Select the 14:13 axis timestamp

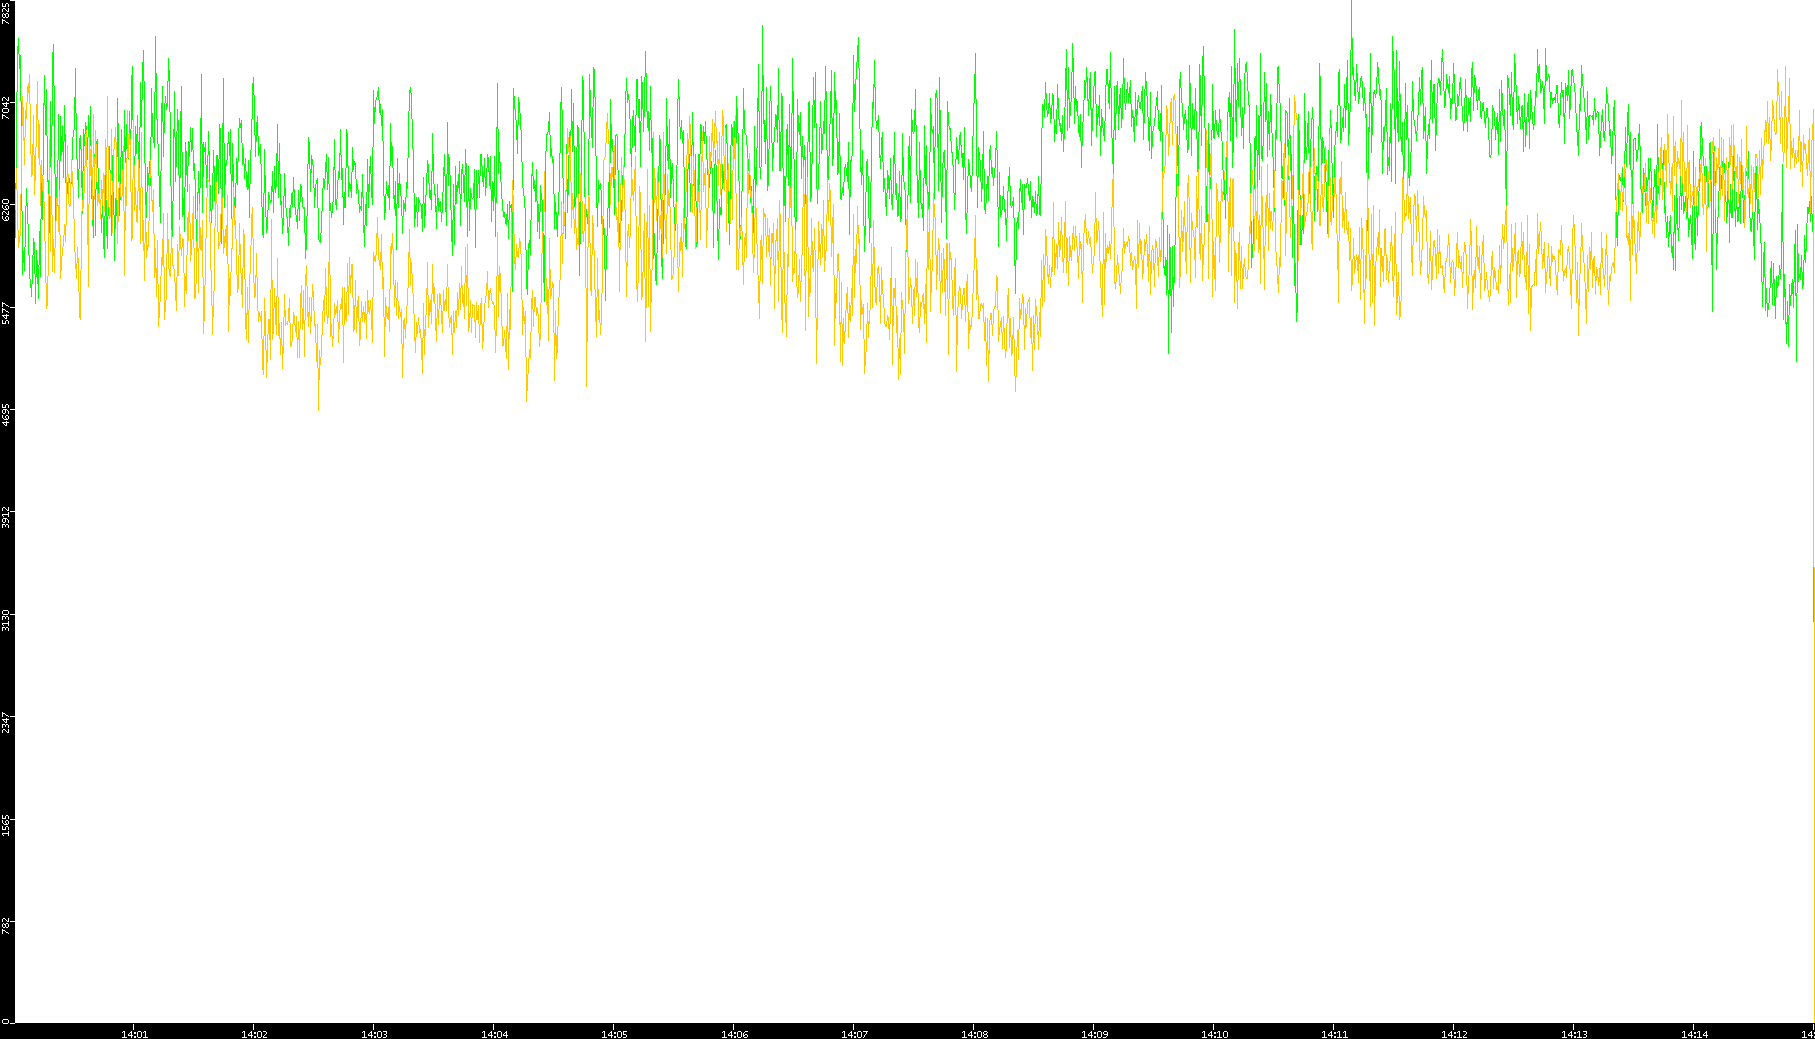(1574, 1033)
